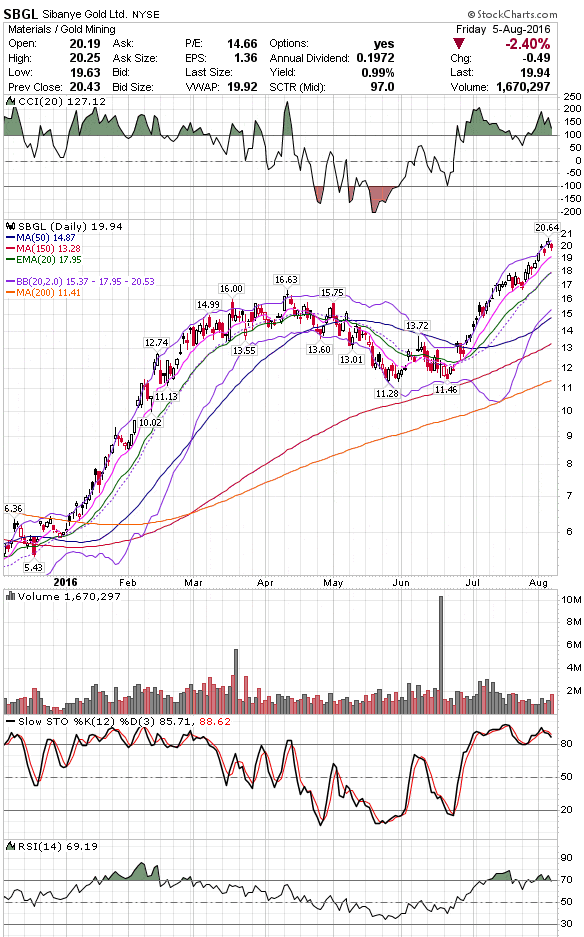Click the candlestick icon beside SBGL (Daily)

coord(11,226)
